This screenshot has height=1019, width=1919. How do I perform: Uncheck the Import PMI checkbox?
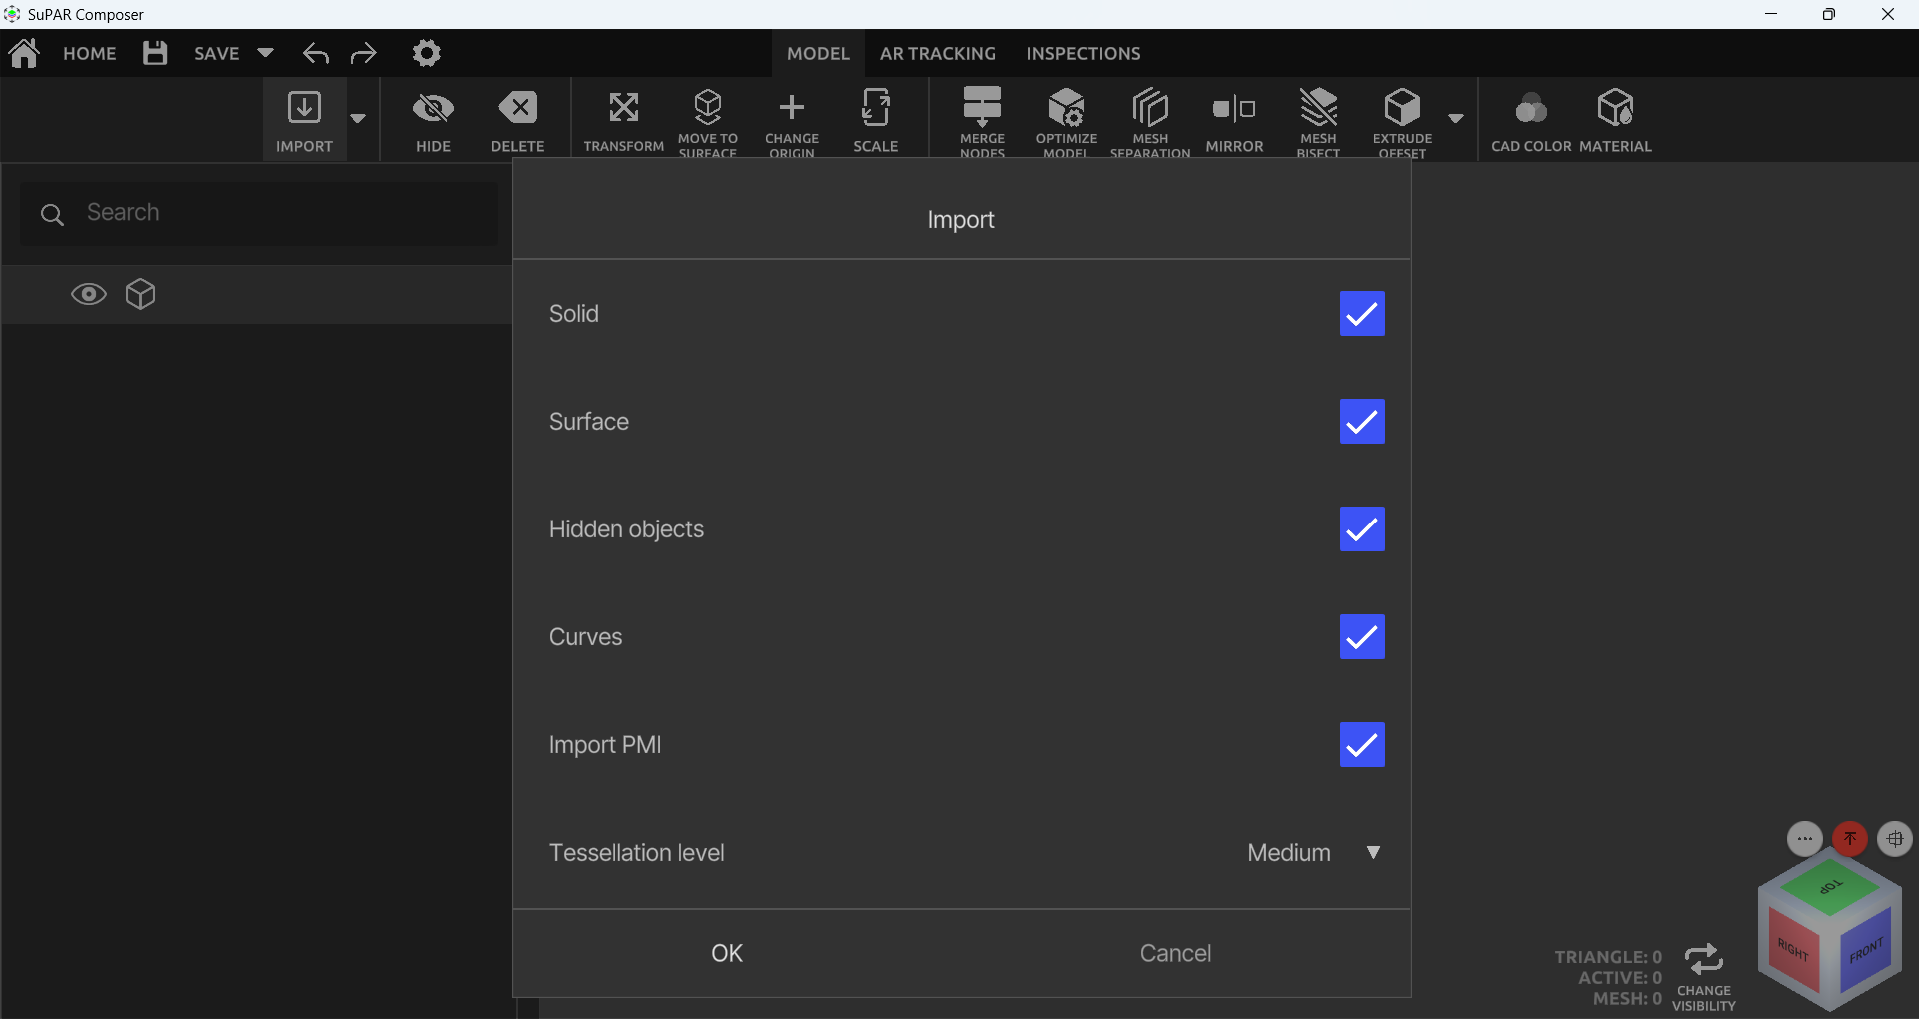pos(1362,745)
